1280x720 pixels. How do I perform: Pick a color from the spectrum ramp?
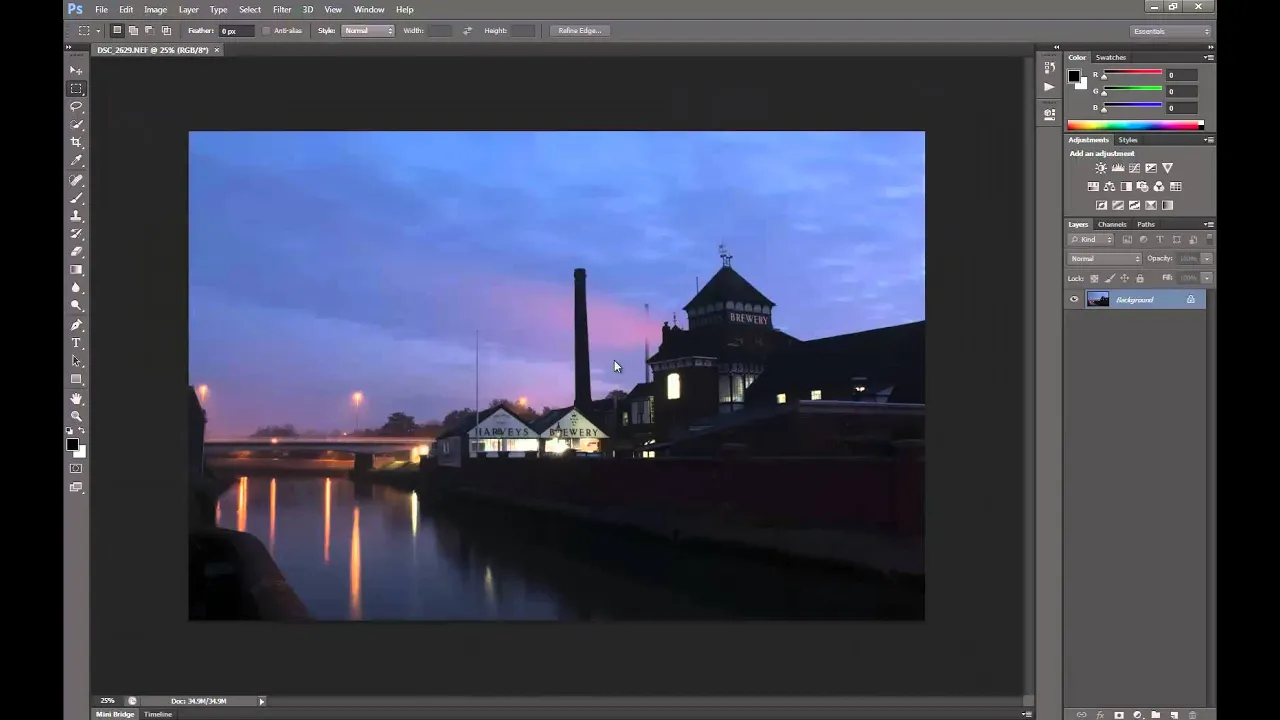(1135, 125)
